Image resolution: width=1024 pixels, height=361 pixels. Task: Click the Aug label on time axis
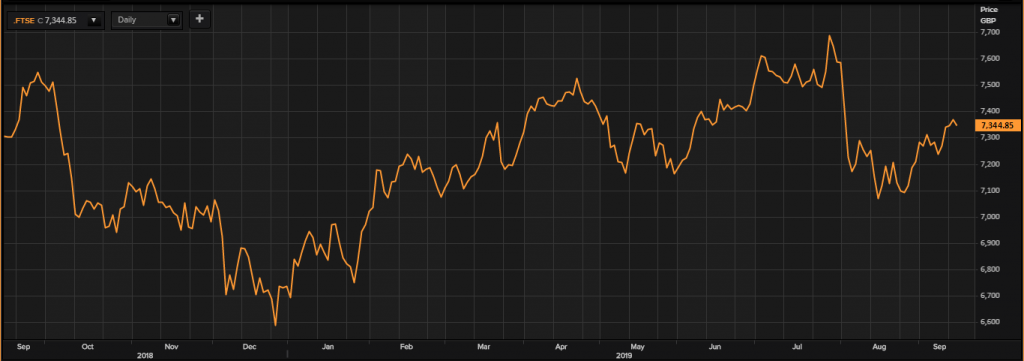pyautogui.click(x=879, y=346)
